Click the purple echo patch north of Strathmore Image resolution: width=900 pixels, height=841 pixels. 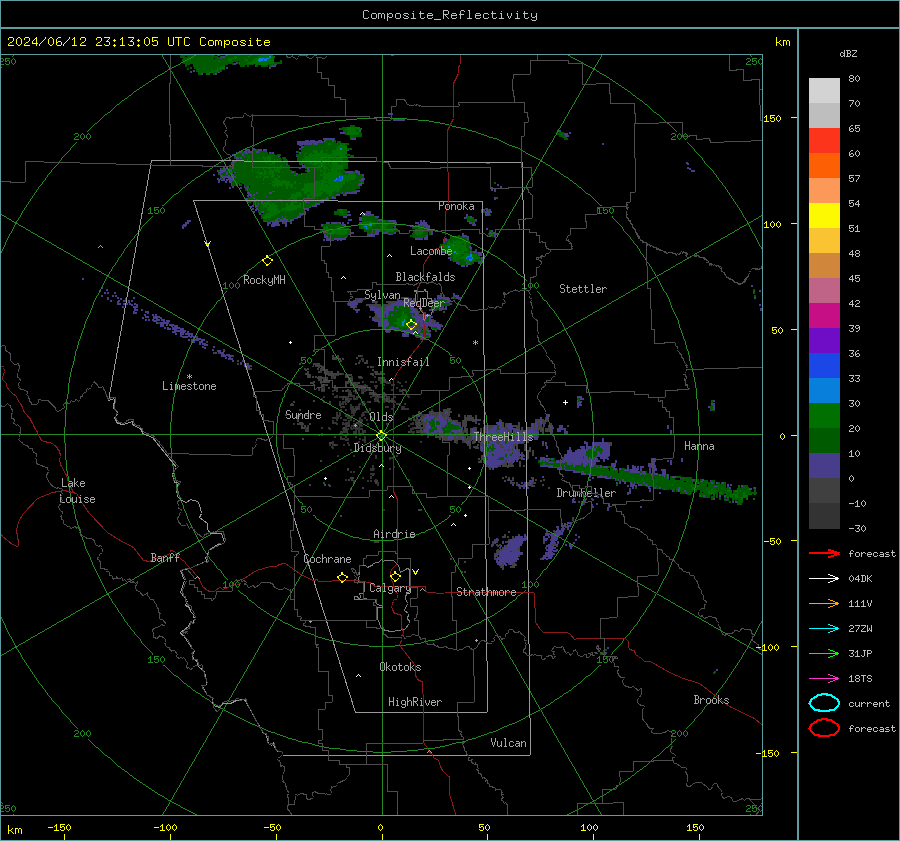510,550
